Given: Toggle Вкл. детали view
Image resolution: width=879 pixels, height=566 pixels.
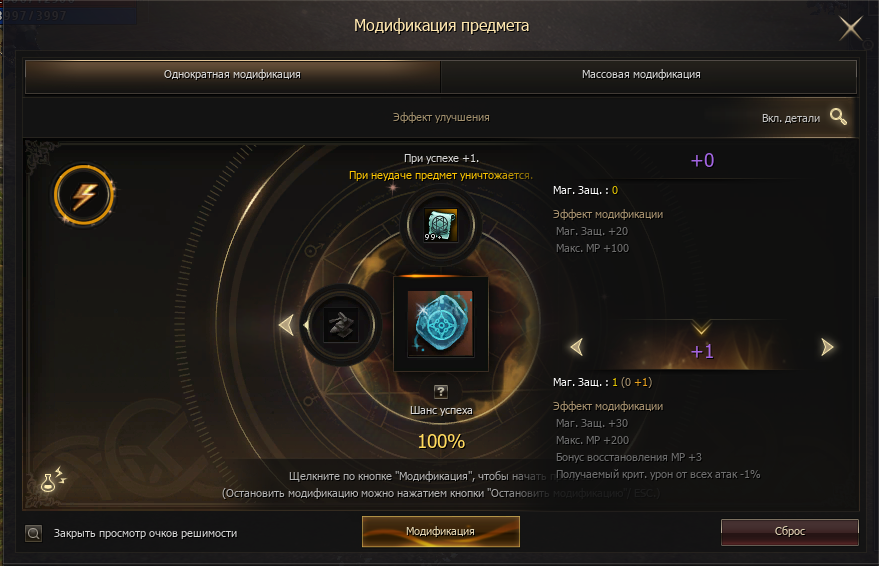Looking at the screenshot, I should tap(790, 118).
